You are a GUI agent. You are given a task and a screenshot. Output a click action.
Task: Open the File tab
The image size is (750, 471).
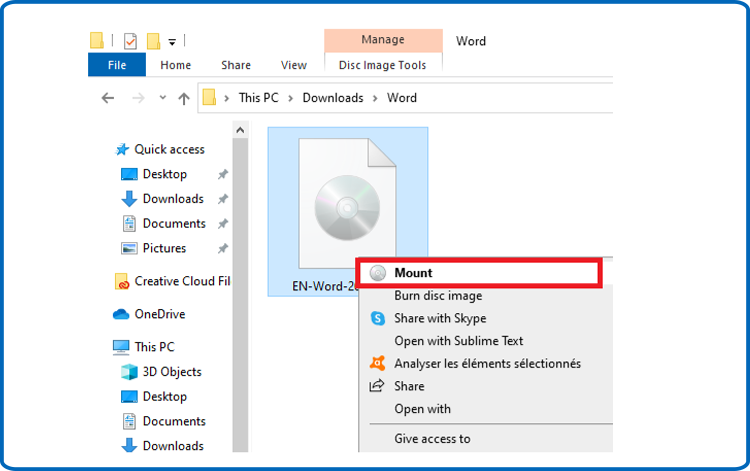click(x=117, y=65)
